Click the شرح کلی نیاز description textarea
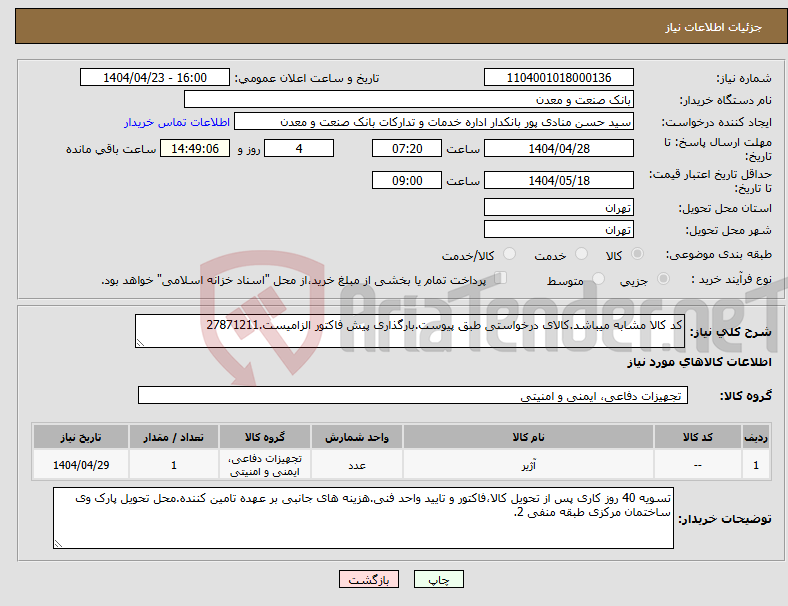Image resolution: width=788 pixels, height=606 pixels. click(x=410, y=331)
